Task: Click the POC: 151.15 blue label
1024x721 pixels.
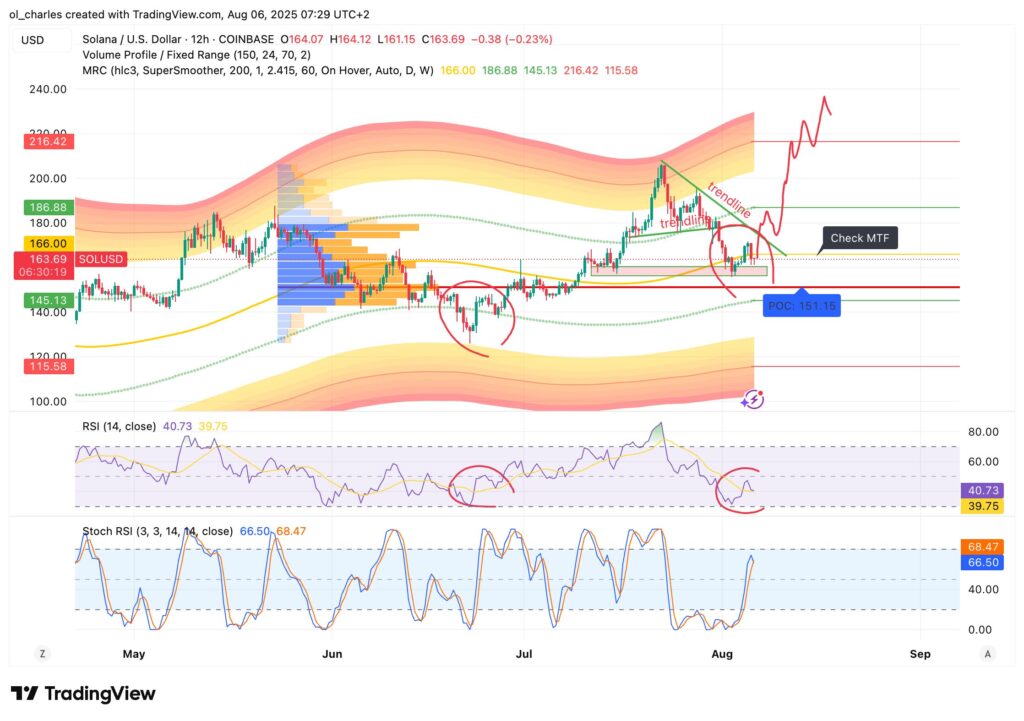Action: [803, 306]
